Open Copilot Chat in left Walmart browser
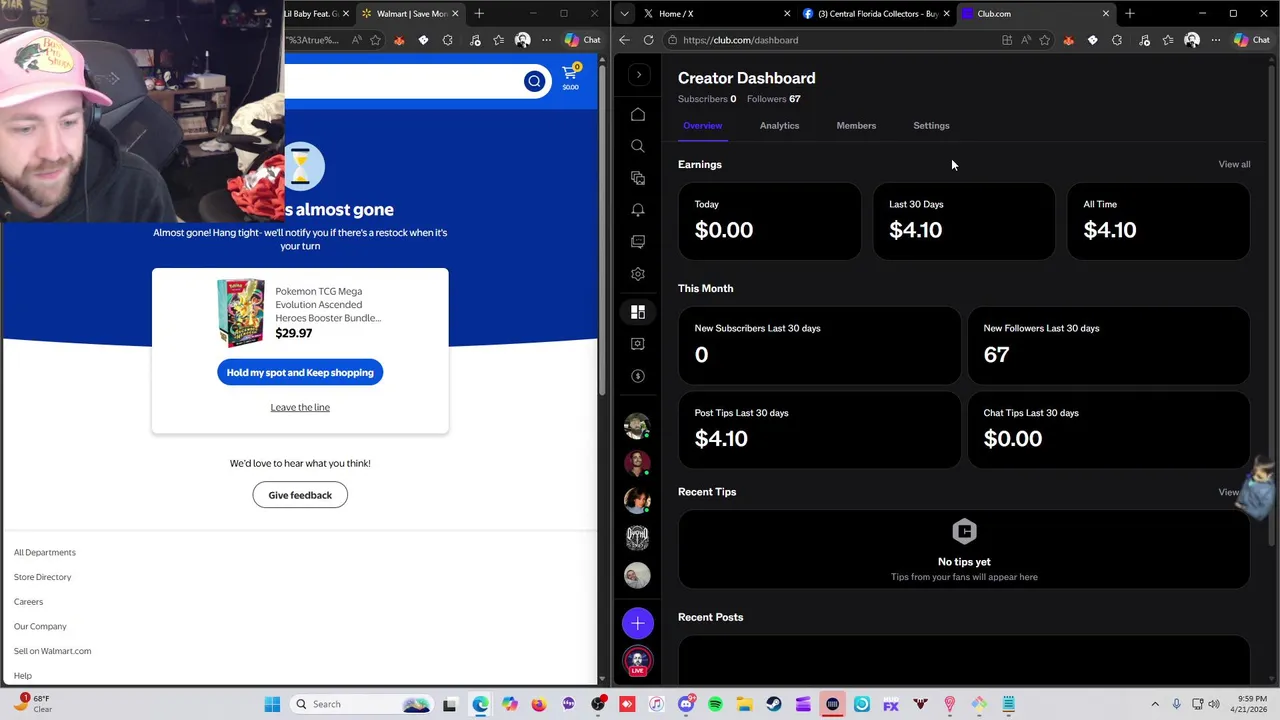This screenshot has width=1280, height=720. coord(582,40)
